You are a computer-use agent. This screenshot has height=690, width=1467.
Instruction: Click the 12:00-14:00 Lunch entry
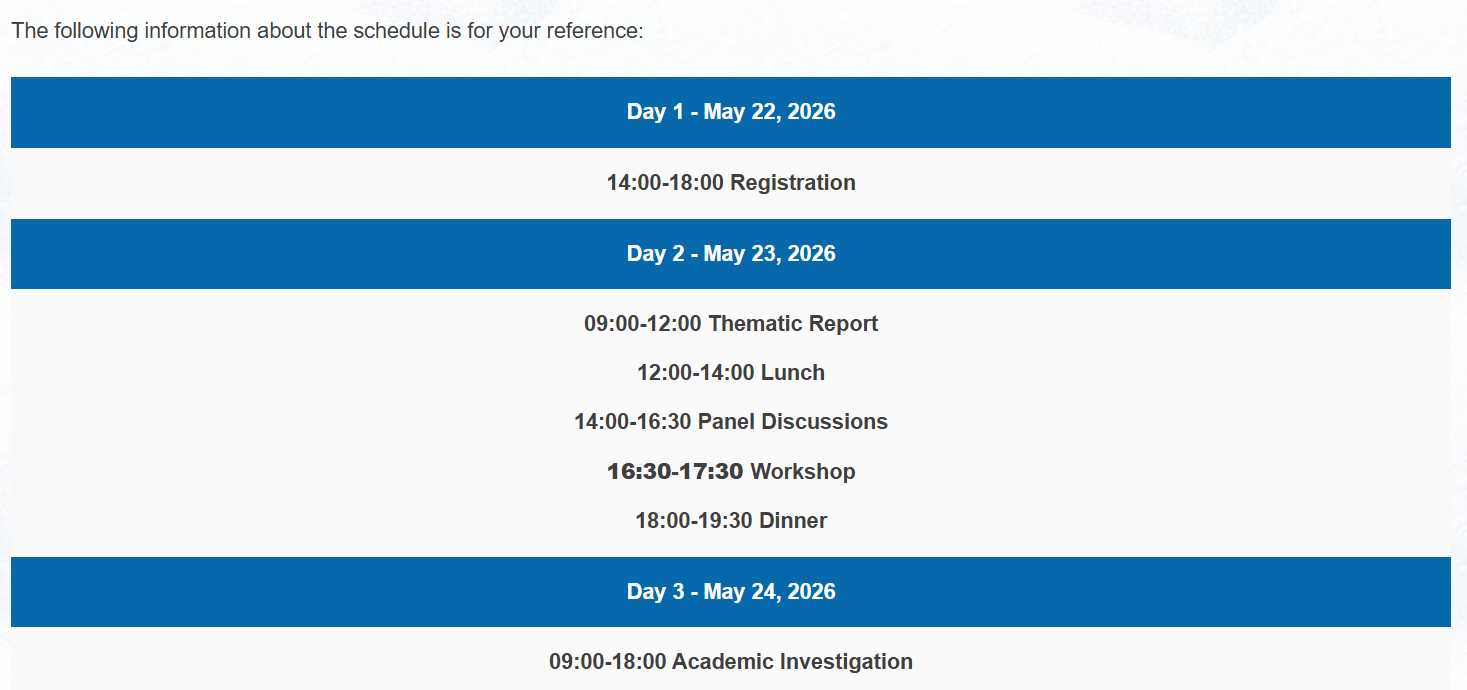click(x=731, y=373)
